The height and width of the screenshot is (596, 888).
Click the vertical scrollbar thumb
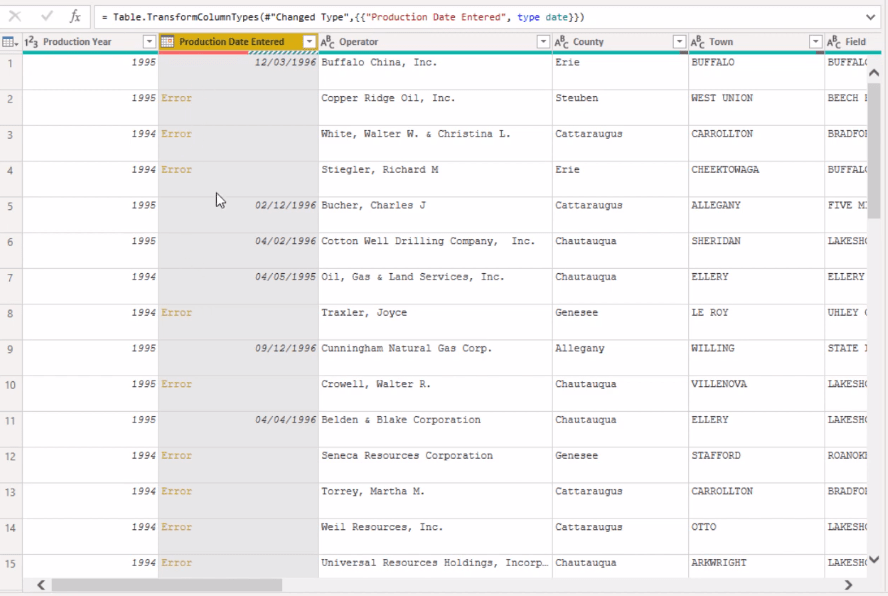click(x=874, y=151)
